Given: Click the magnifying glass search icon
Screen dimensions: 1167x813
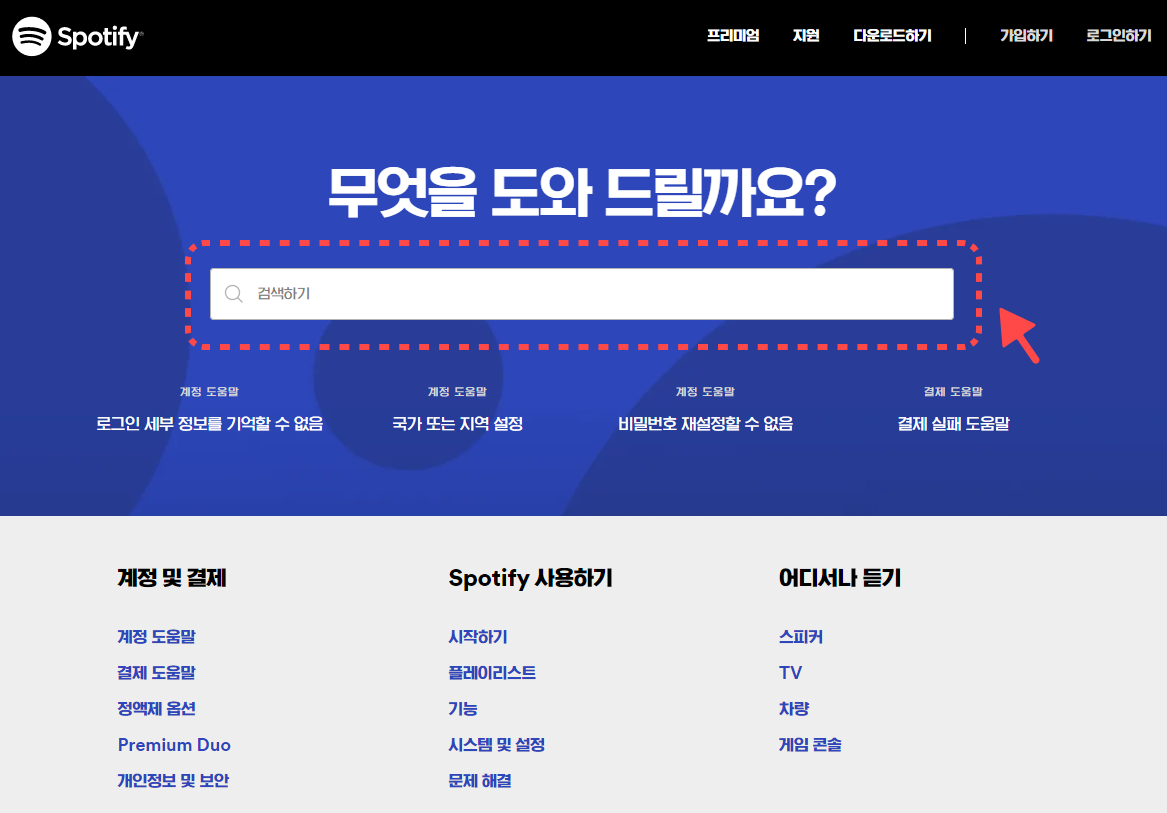Looking at the screenshot, I should point(234,293).
